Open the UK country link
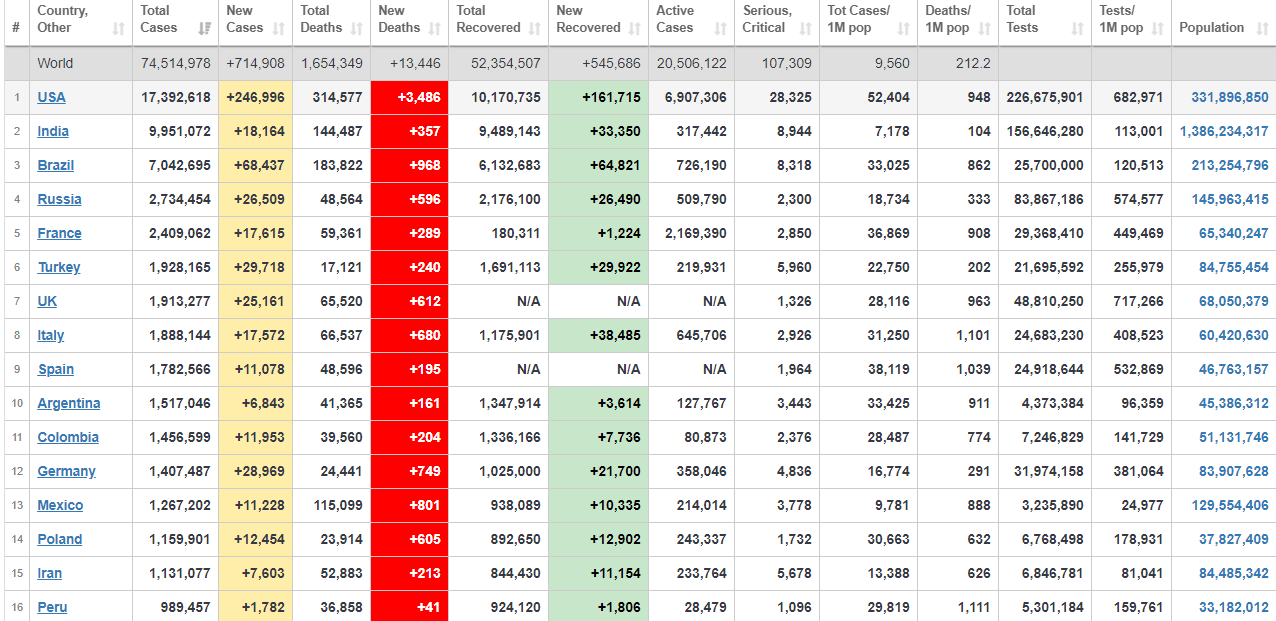Viewport: 1276px width, 621px height. pos(47,301)
